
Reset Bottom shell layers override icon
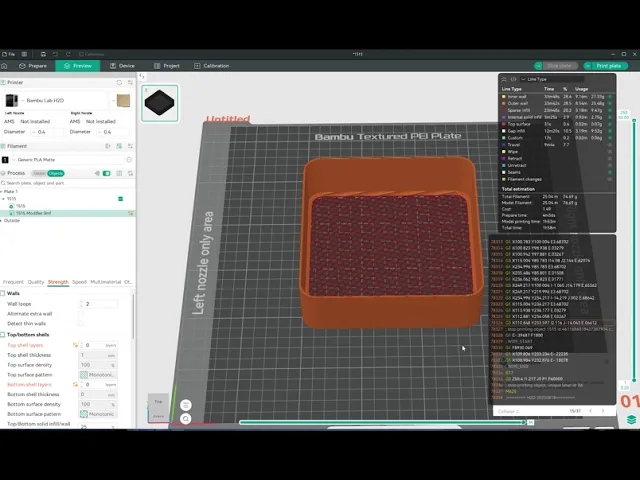(x=75, y=384)
